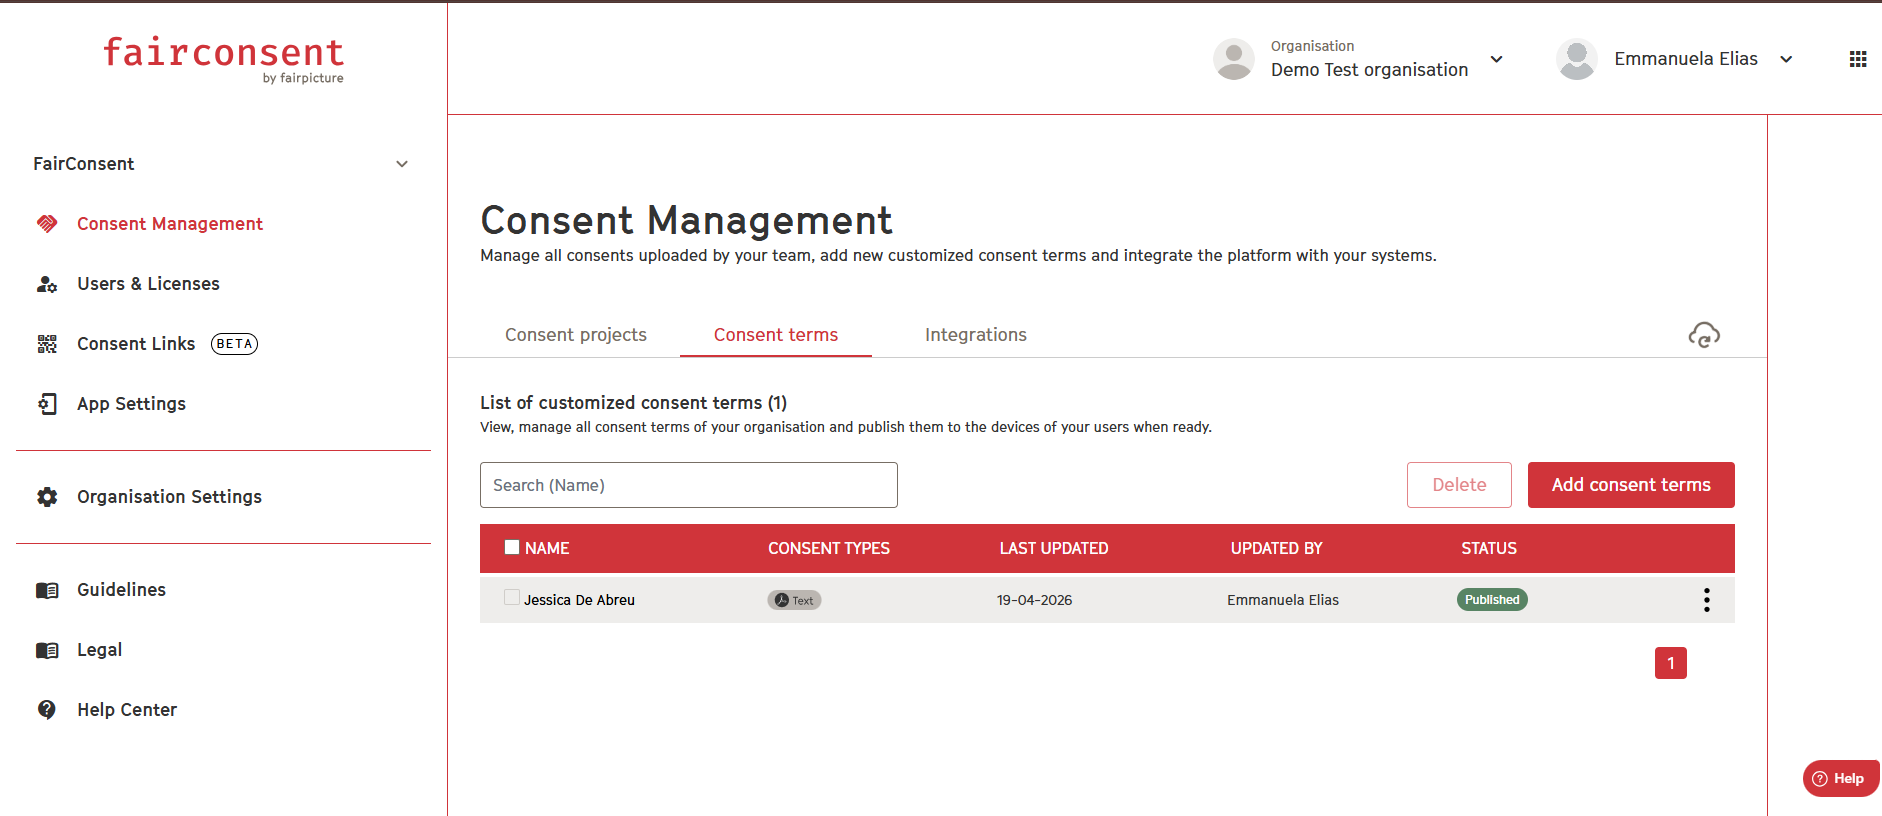This screenshot has width=1882, height=816.
Task: Click the Help Center question mark icon
Action: pos(47,710)
